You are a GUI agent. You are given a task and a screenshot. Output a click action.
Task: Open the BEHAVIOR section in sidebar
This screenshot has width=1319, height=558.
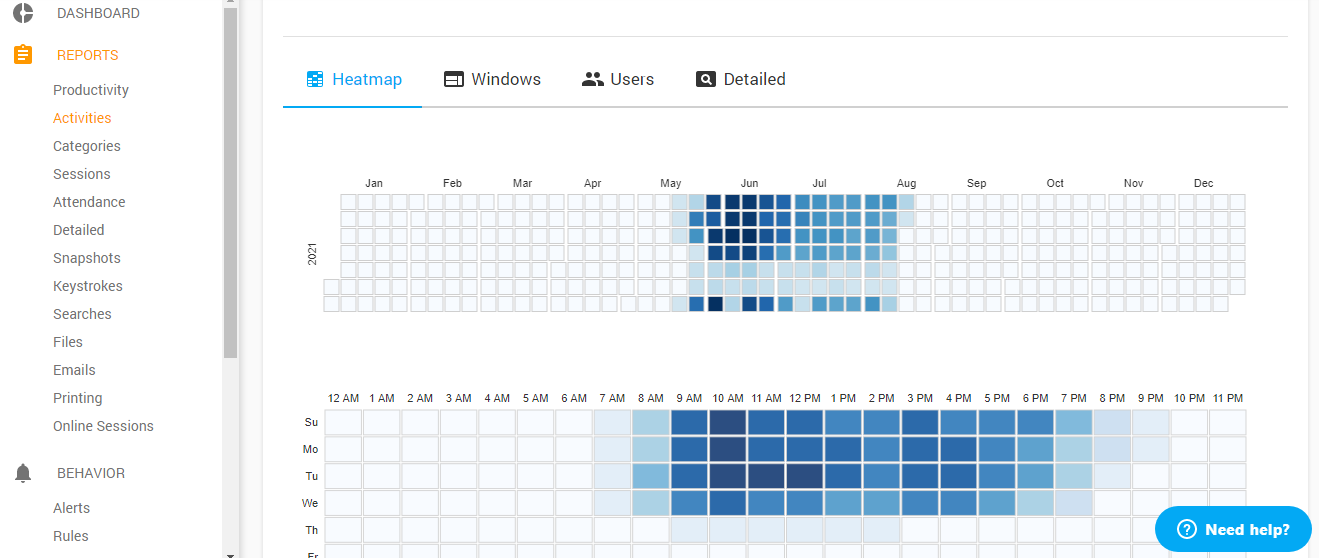point(91,473)
